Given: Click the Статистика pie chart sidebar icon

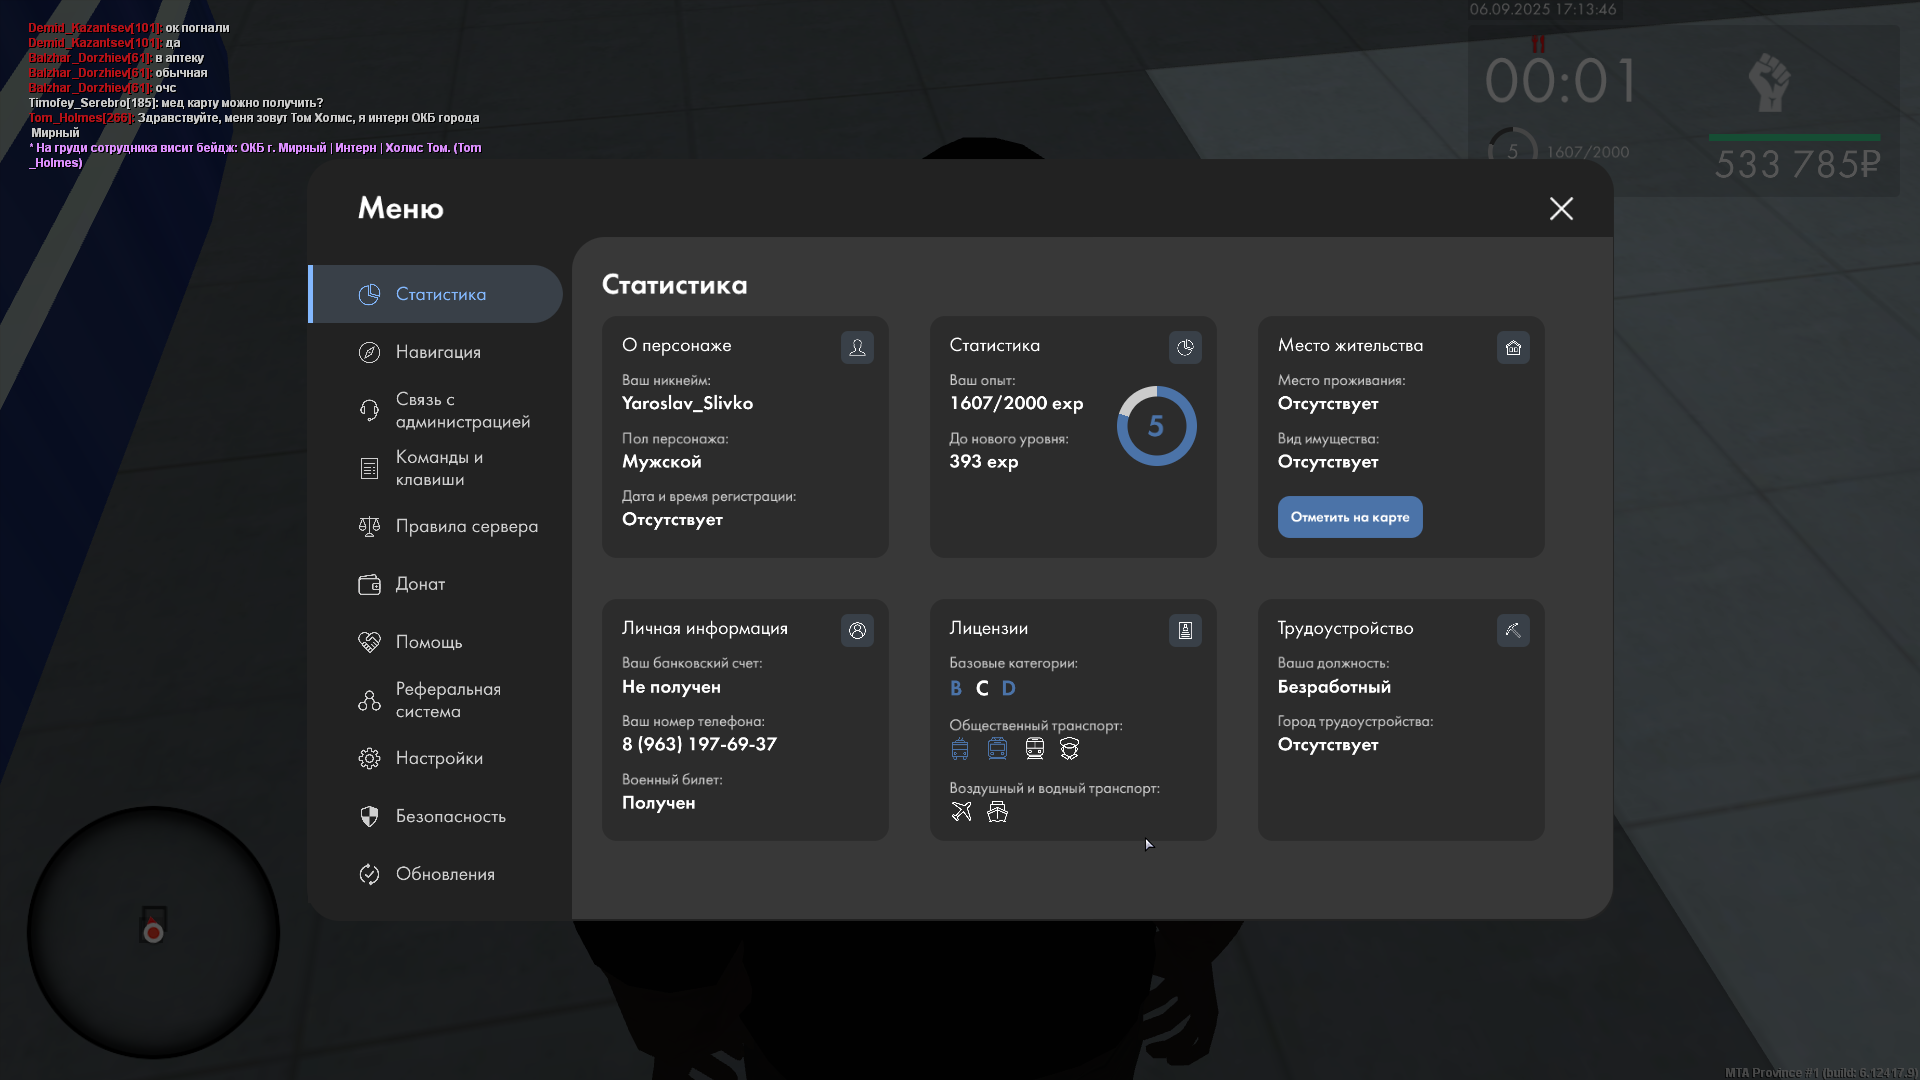Looking at the screenshot, I should pos(369,294).
